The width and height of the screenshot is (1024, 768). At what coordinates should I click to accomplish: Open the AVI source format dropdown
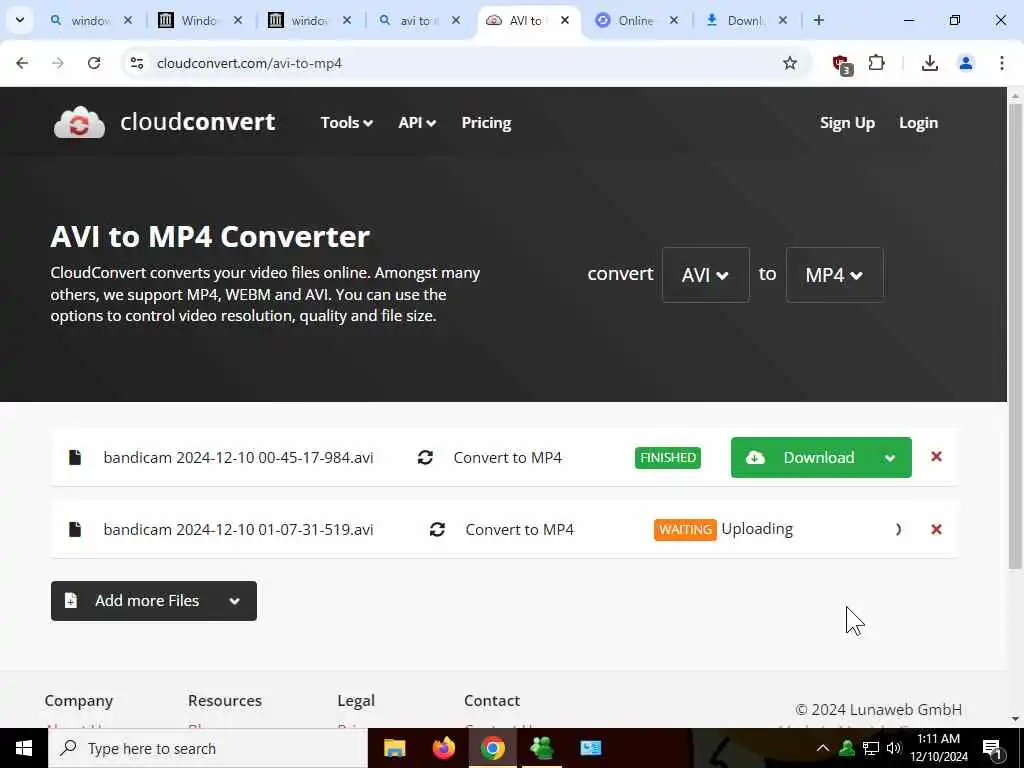705,275
